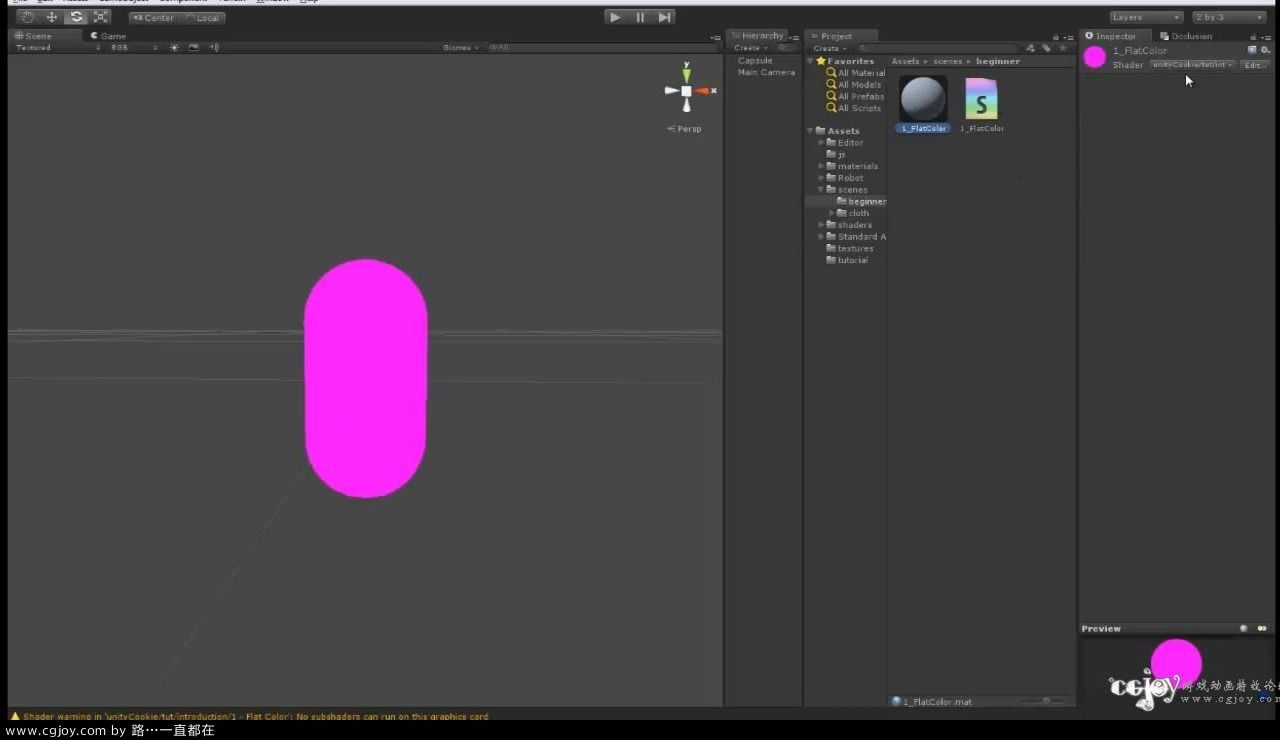1280x740 pixels.
Task: Select the textures folder
Action: click(850, 248)
